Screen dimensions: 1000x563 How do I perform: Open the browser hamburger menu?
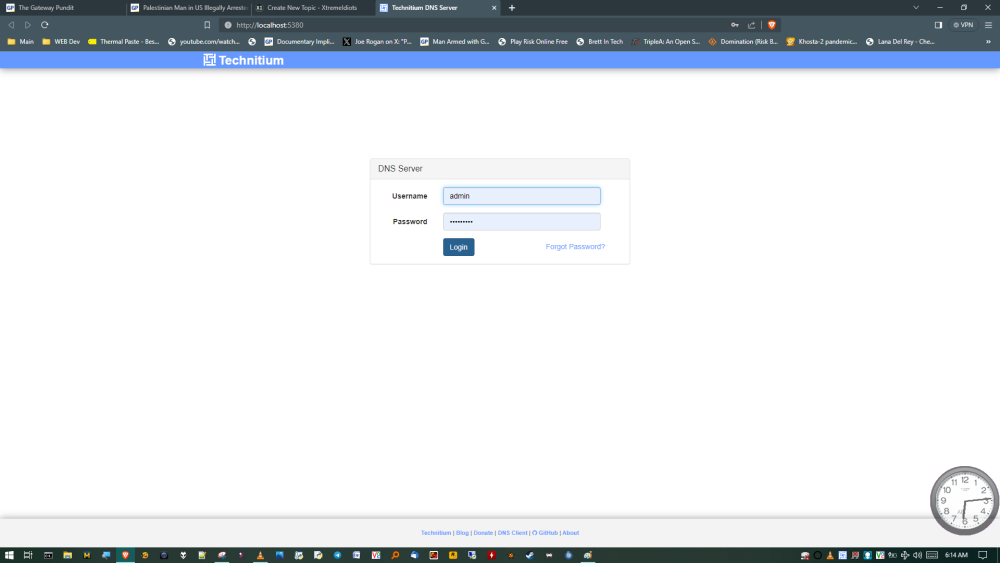click(x=988, y=25)
